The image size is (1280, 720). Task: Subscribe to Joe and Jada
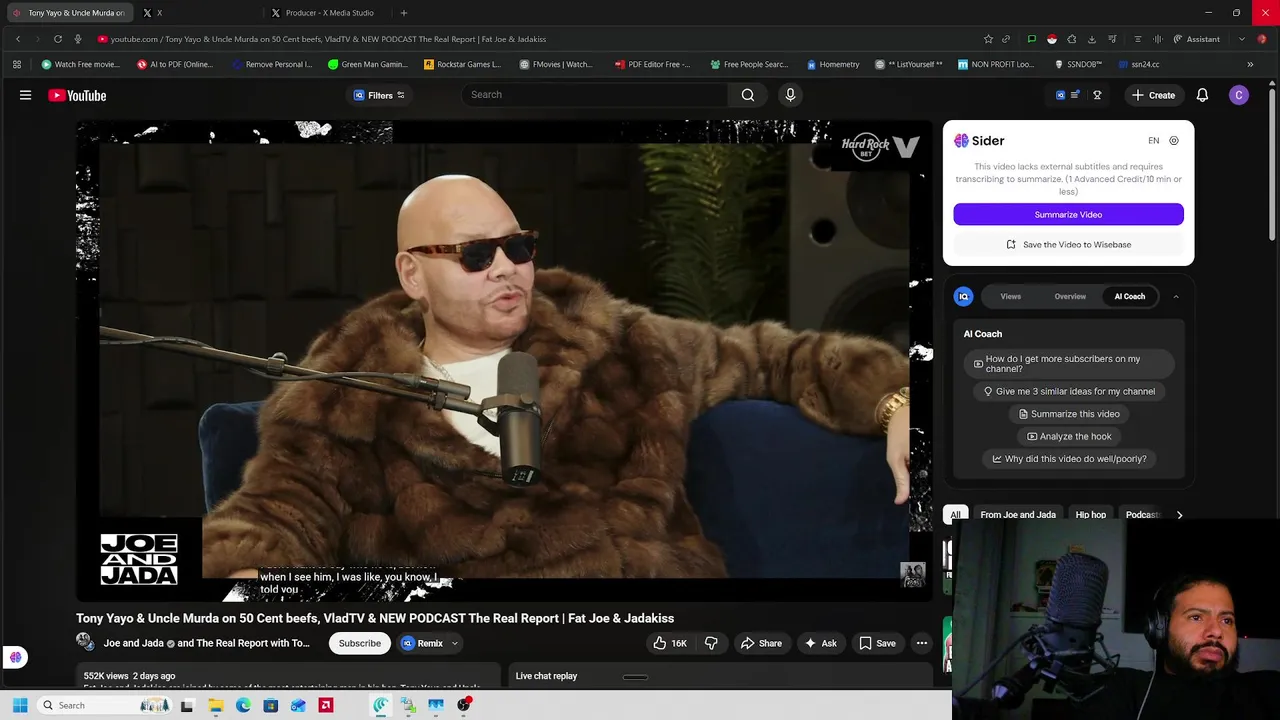click(x=359, y=643)
